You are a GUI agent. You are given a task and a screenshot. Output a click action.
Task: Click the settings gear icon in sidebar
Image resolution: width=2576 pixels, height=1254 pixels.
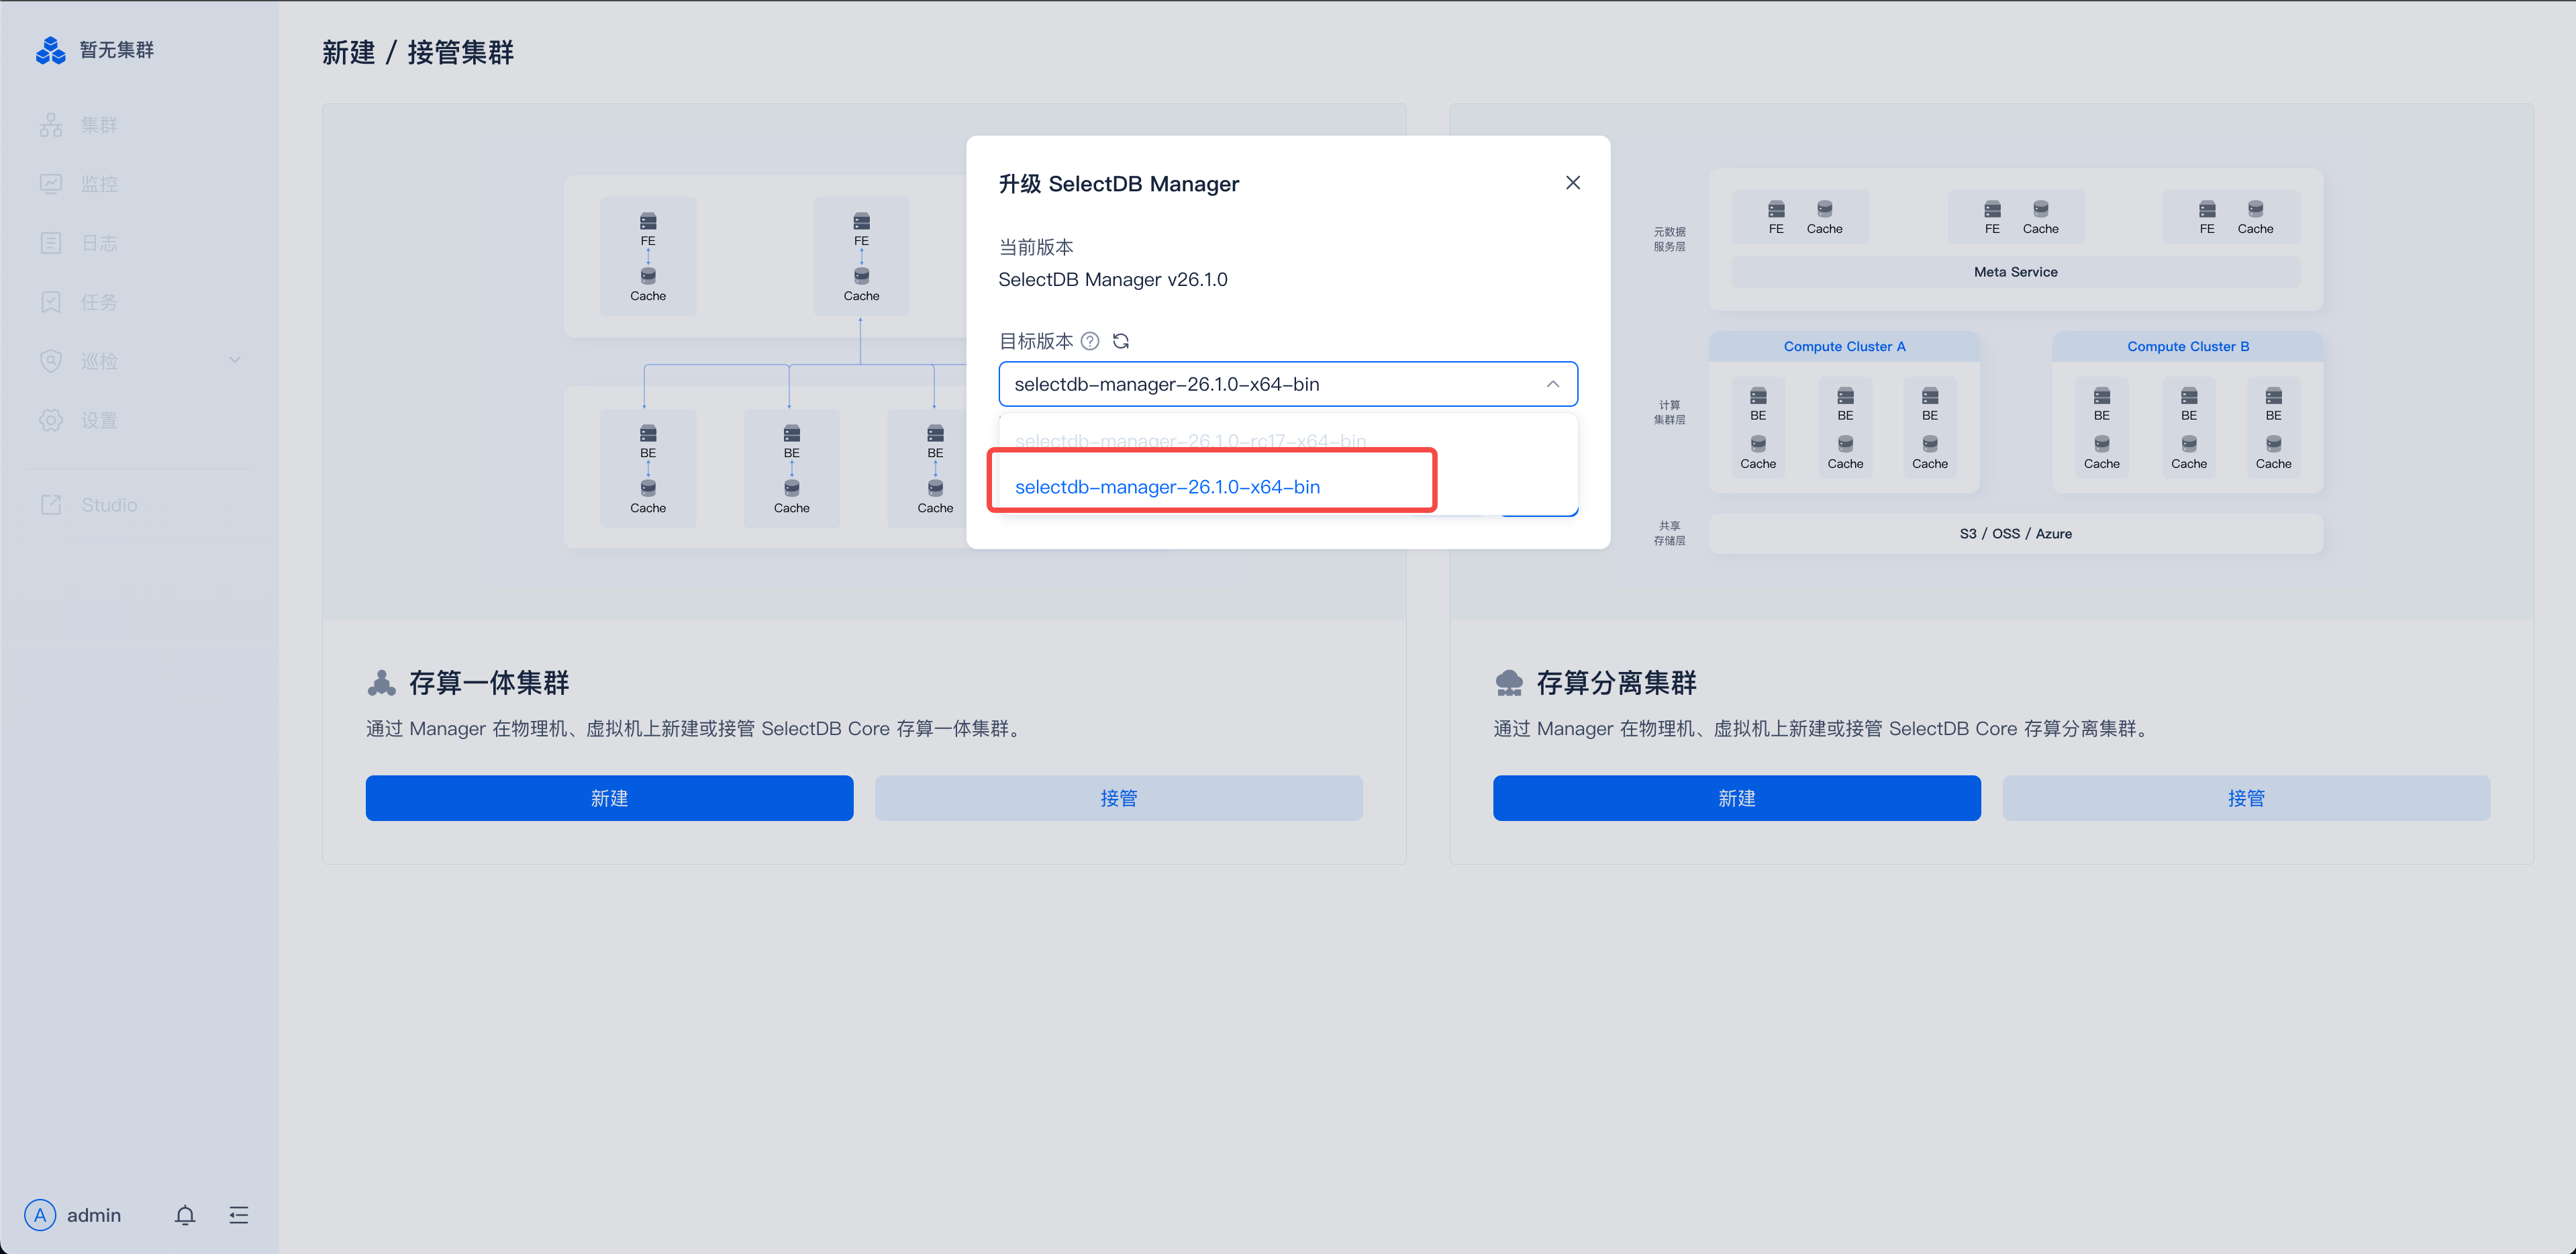(x=51, y=420)
